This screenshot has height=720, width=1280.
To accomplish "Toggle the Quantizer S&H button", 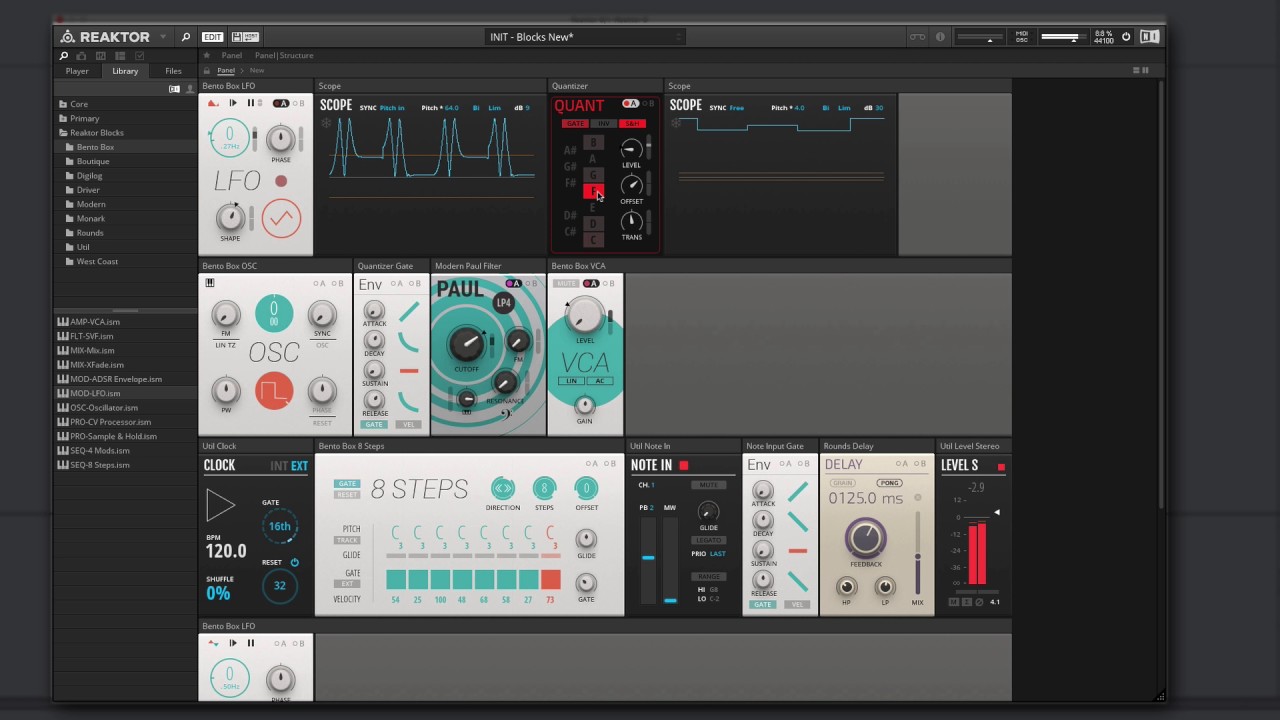I will point(632,124).
